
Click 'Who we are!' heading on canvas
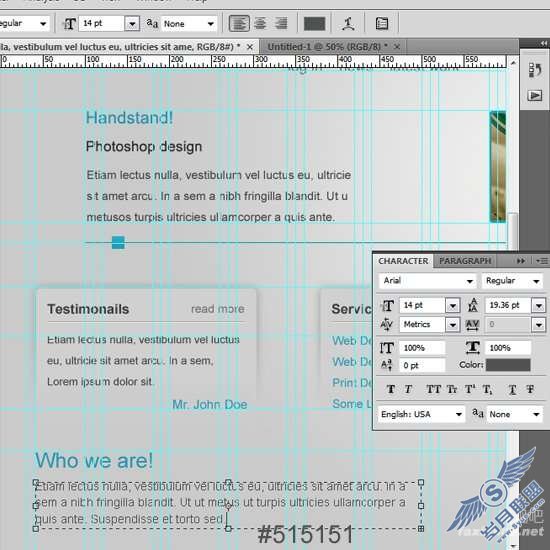(x=94, y=461)
